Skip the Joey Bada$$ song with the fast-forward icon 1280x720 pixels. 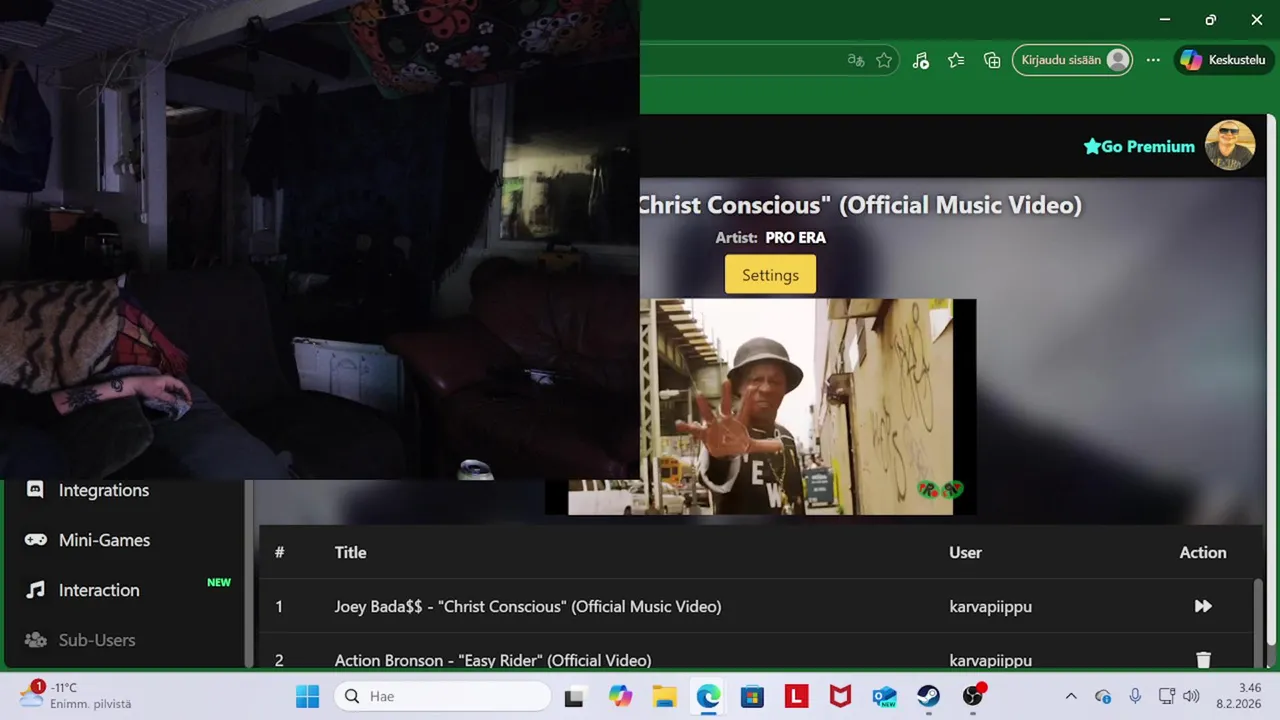click(1203, 606)
